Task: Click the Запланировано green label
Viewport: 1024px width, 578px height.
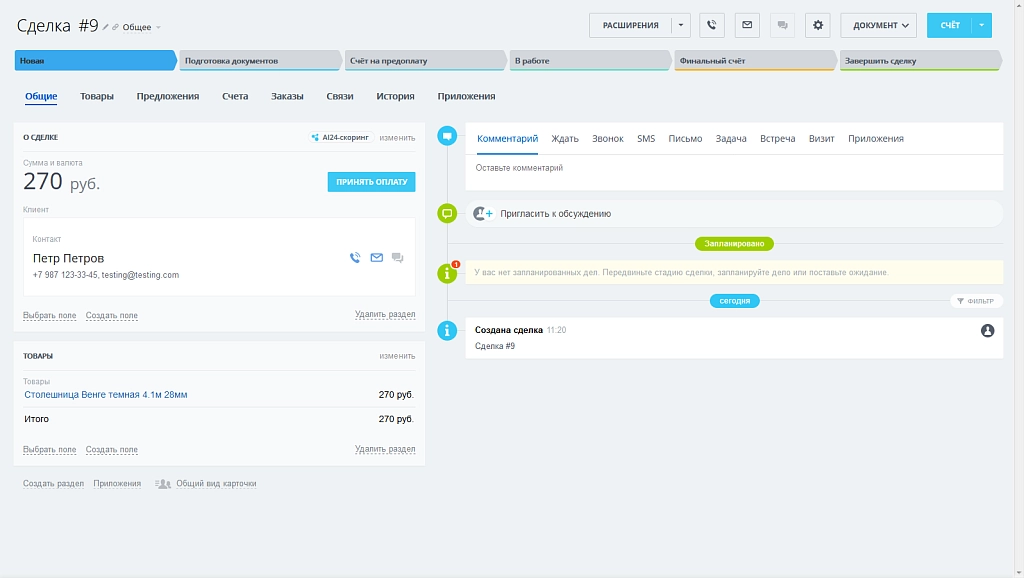Action: tap(734, 244)
